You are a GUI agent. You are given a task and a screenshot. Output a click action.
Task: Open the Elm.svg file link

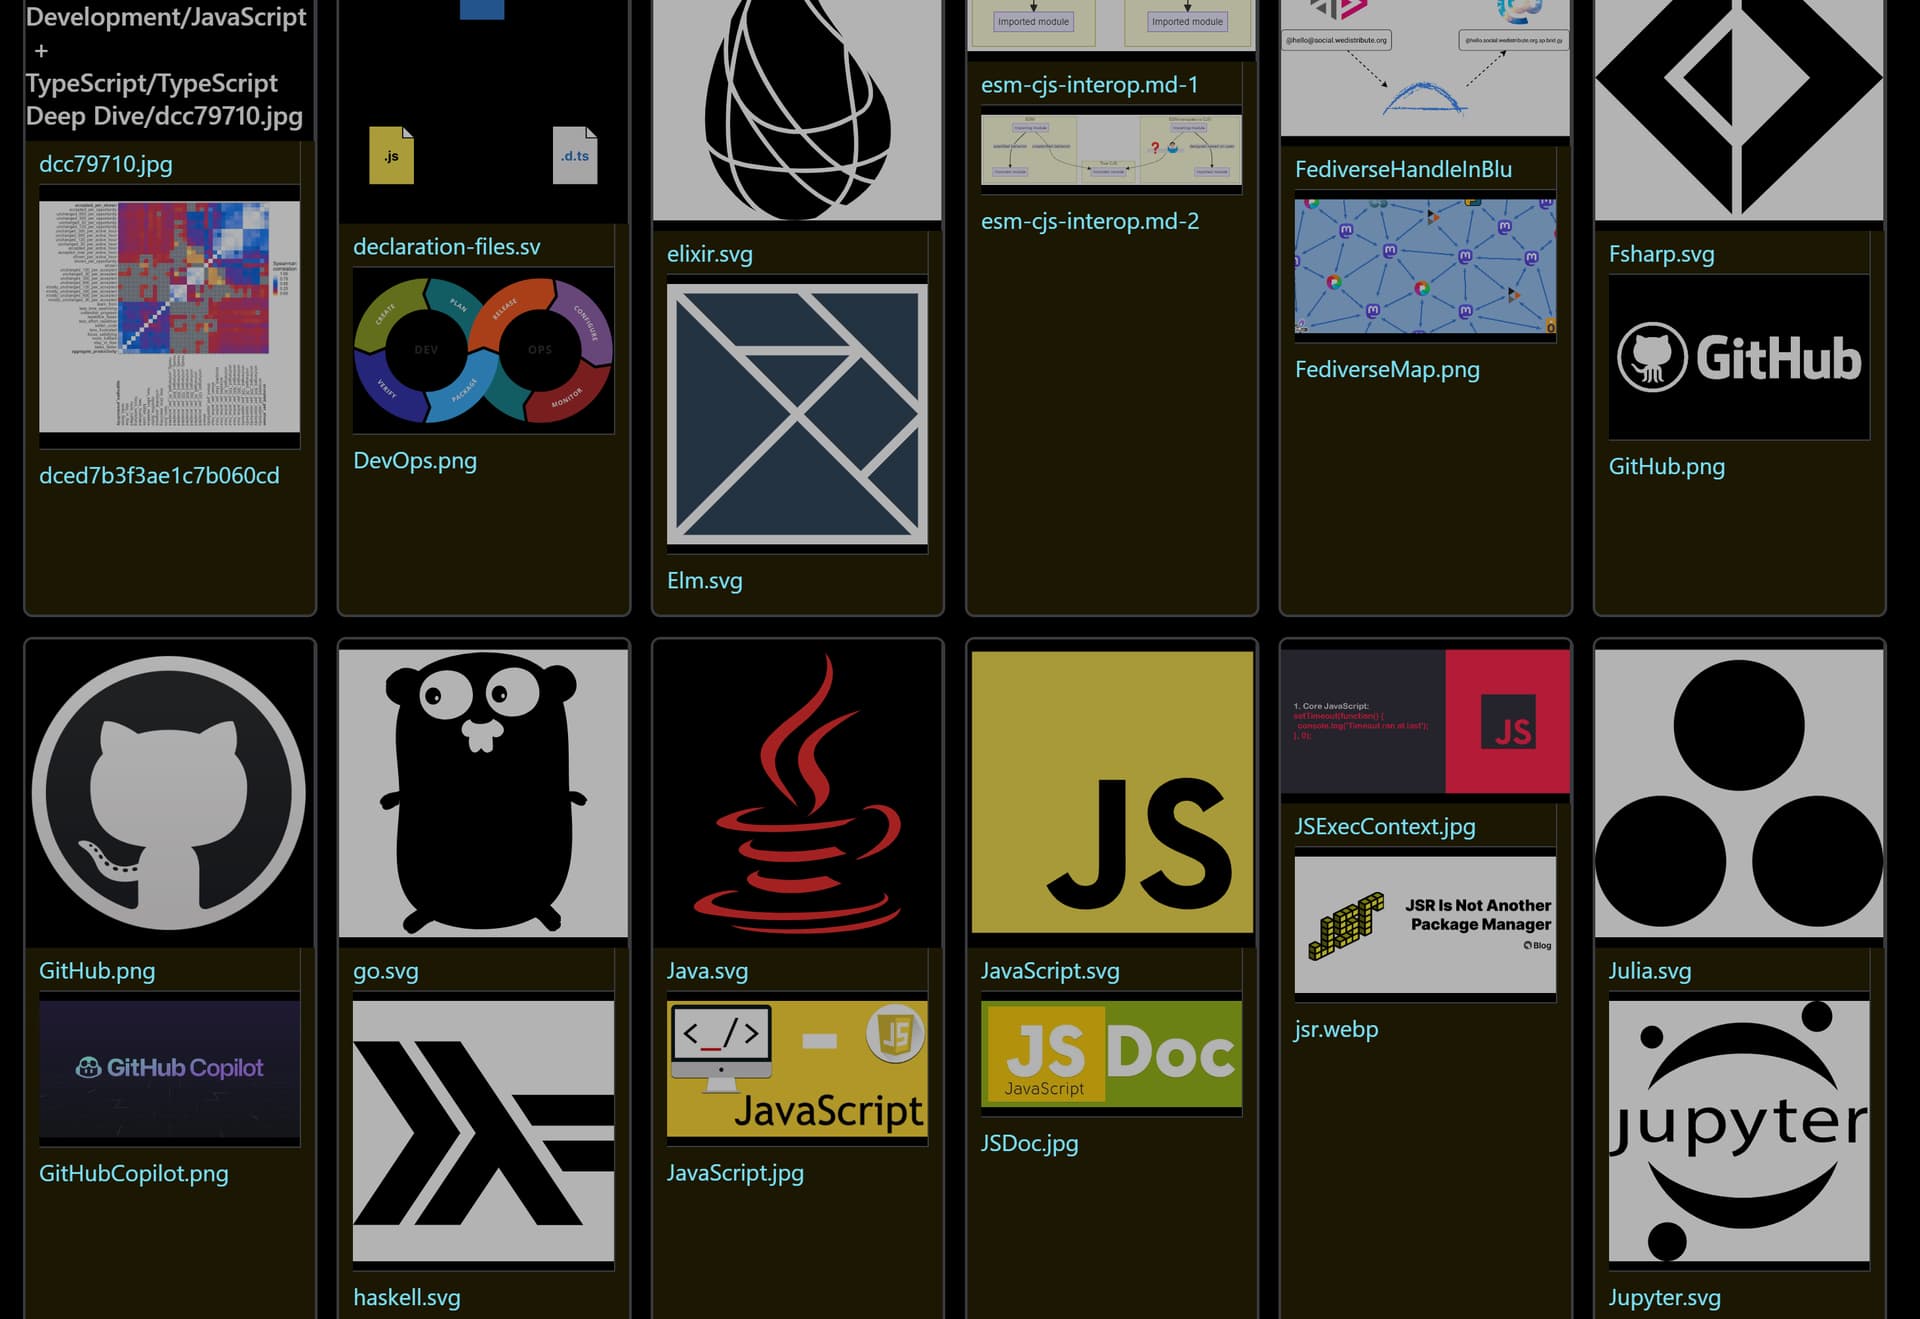[705, 580]
